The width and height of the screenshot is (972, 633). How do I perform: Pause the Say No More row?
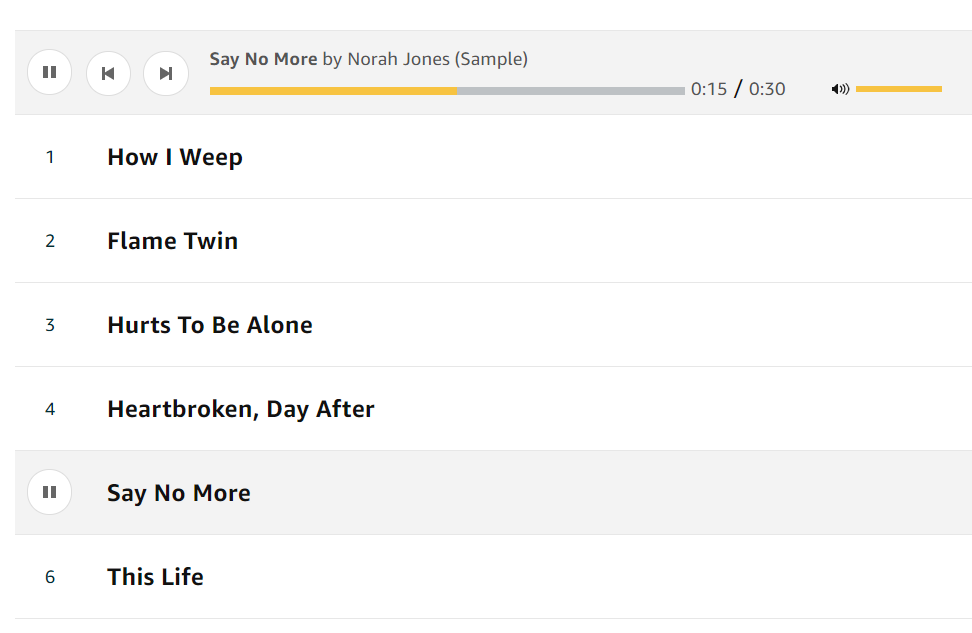pyautogui.click(x=50, y=492)
